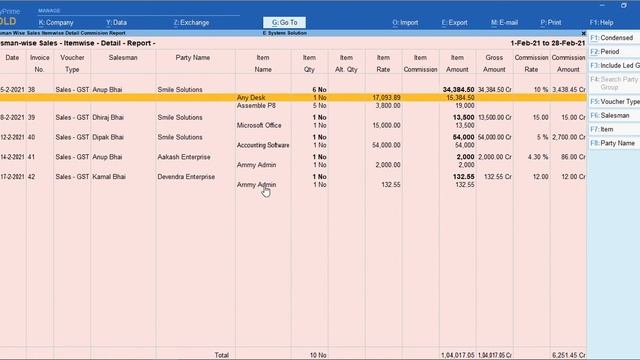Click commission amount 2,700.00 Cr
The height and width of the screenshot is (360, 640).
(569, 137)
